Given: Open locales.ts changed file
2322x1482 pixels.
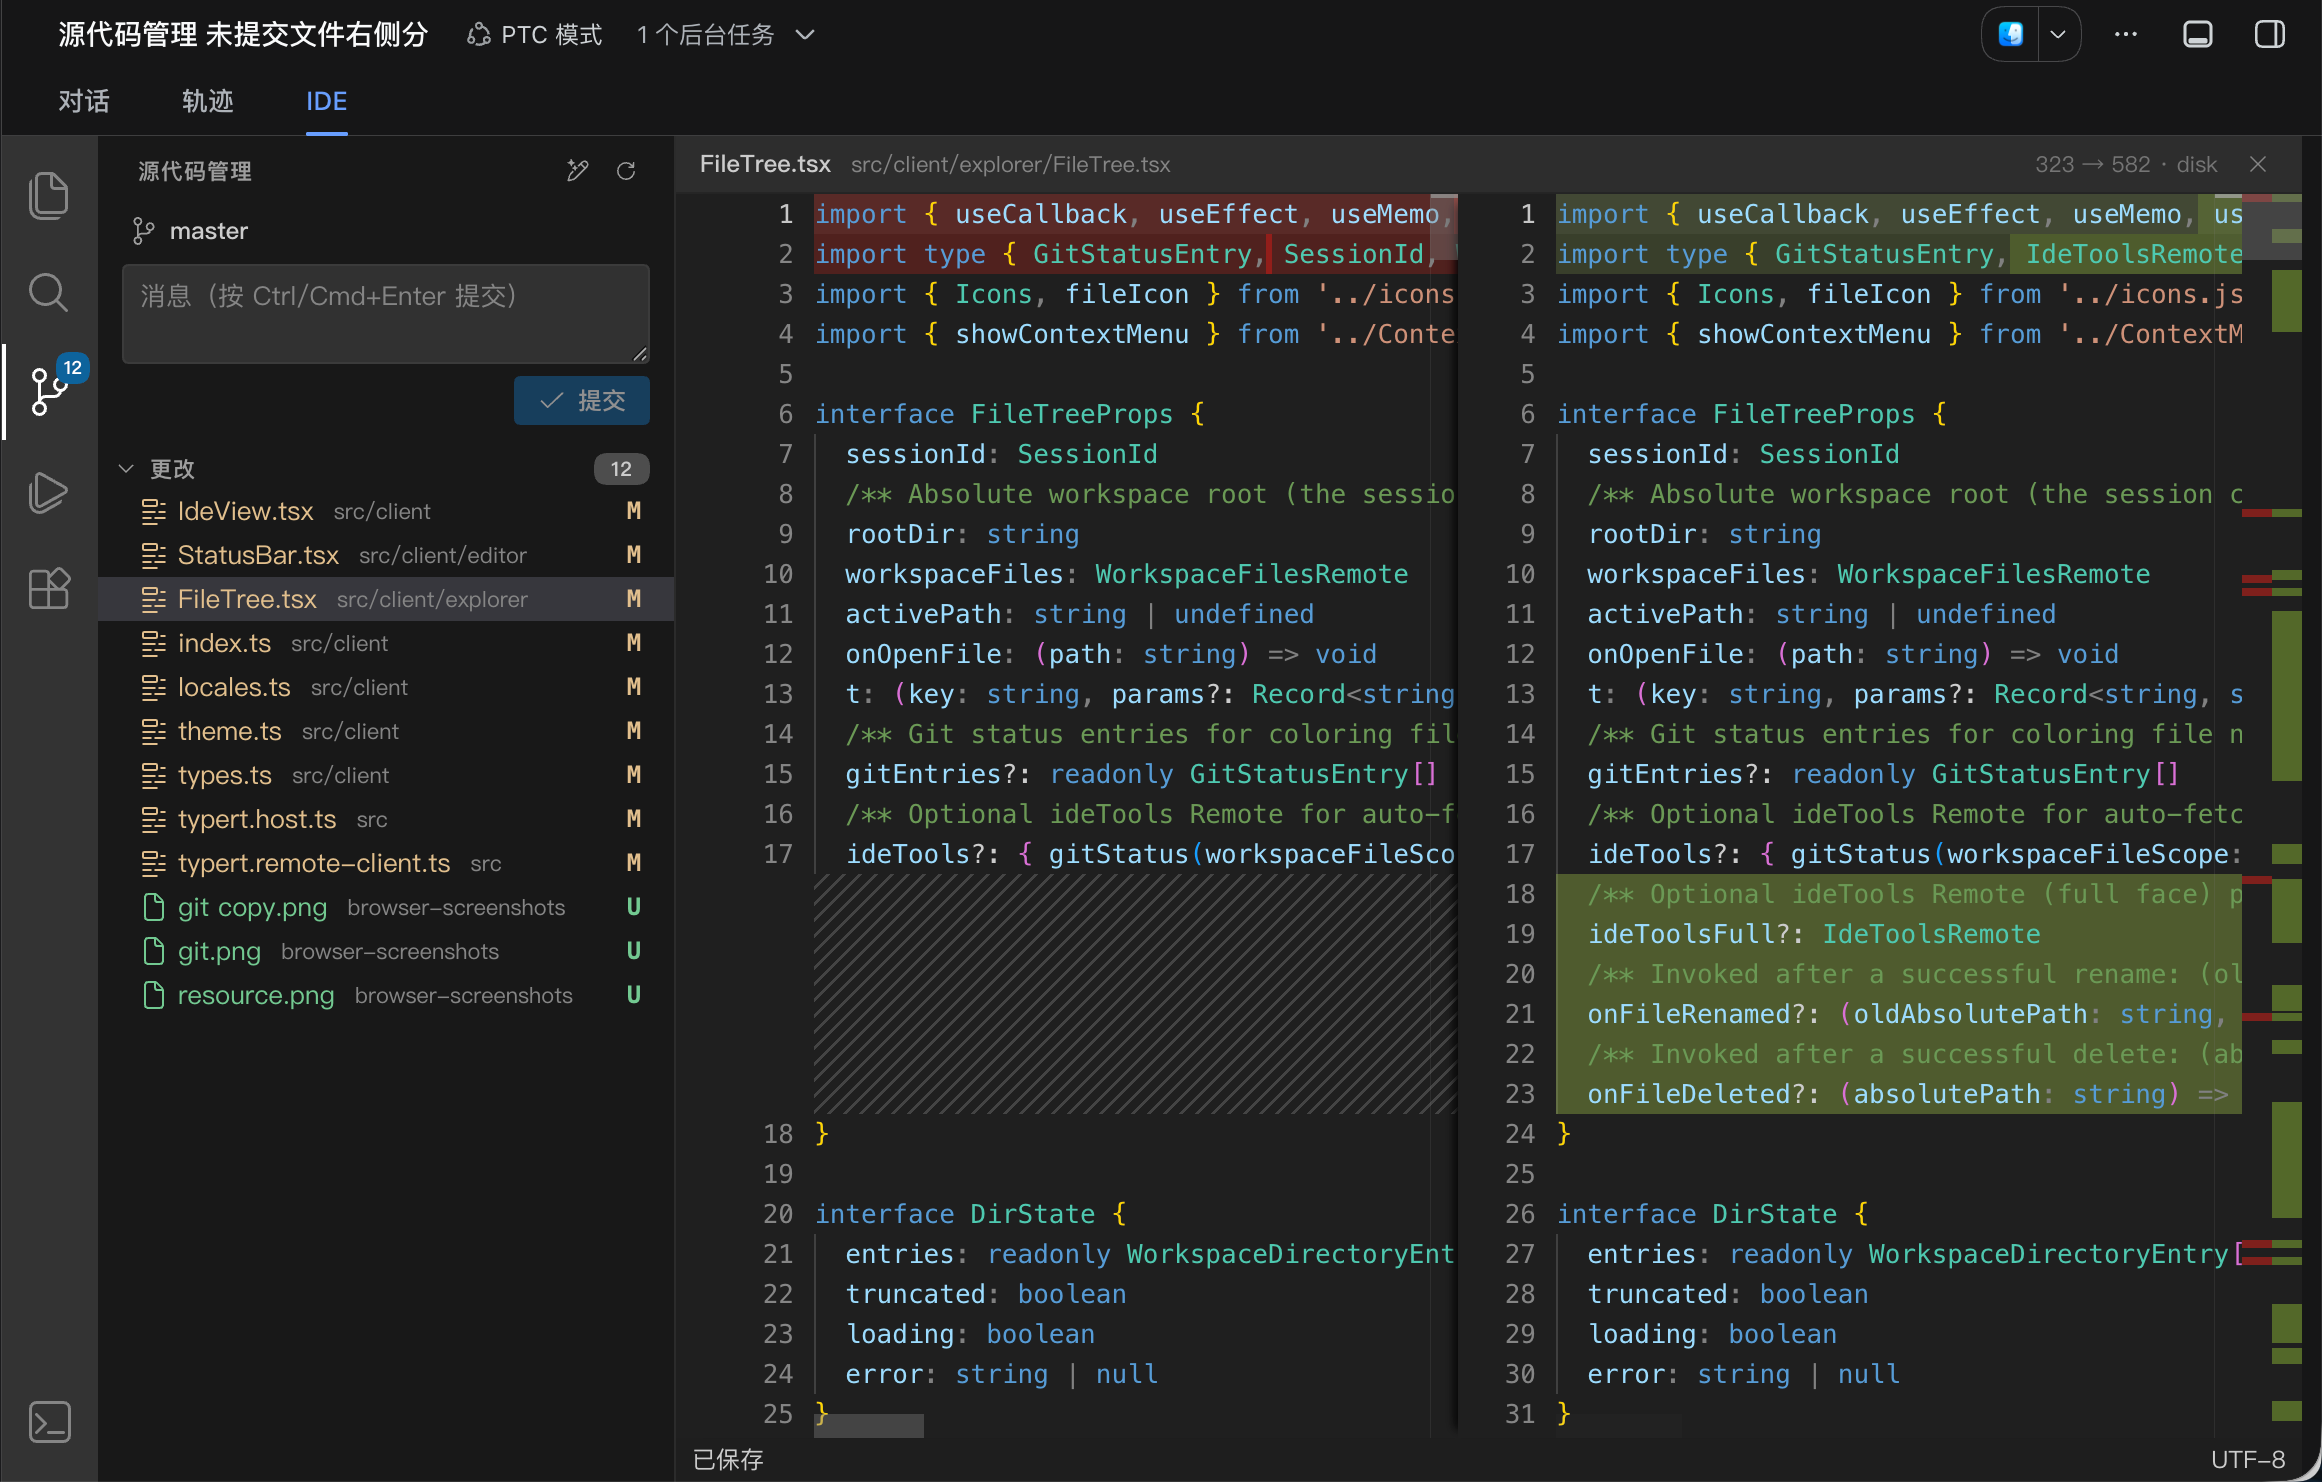Looking at the screenshot, I should (x=386, y=687).
